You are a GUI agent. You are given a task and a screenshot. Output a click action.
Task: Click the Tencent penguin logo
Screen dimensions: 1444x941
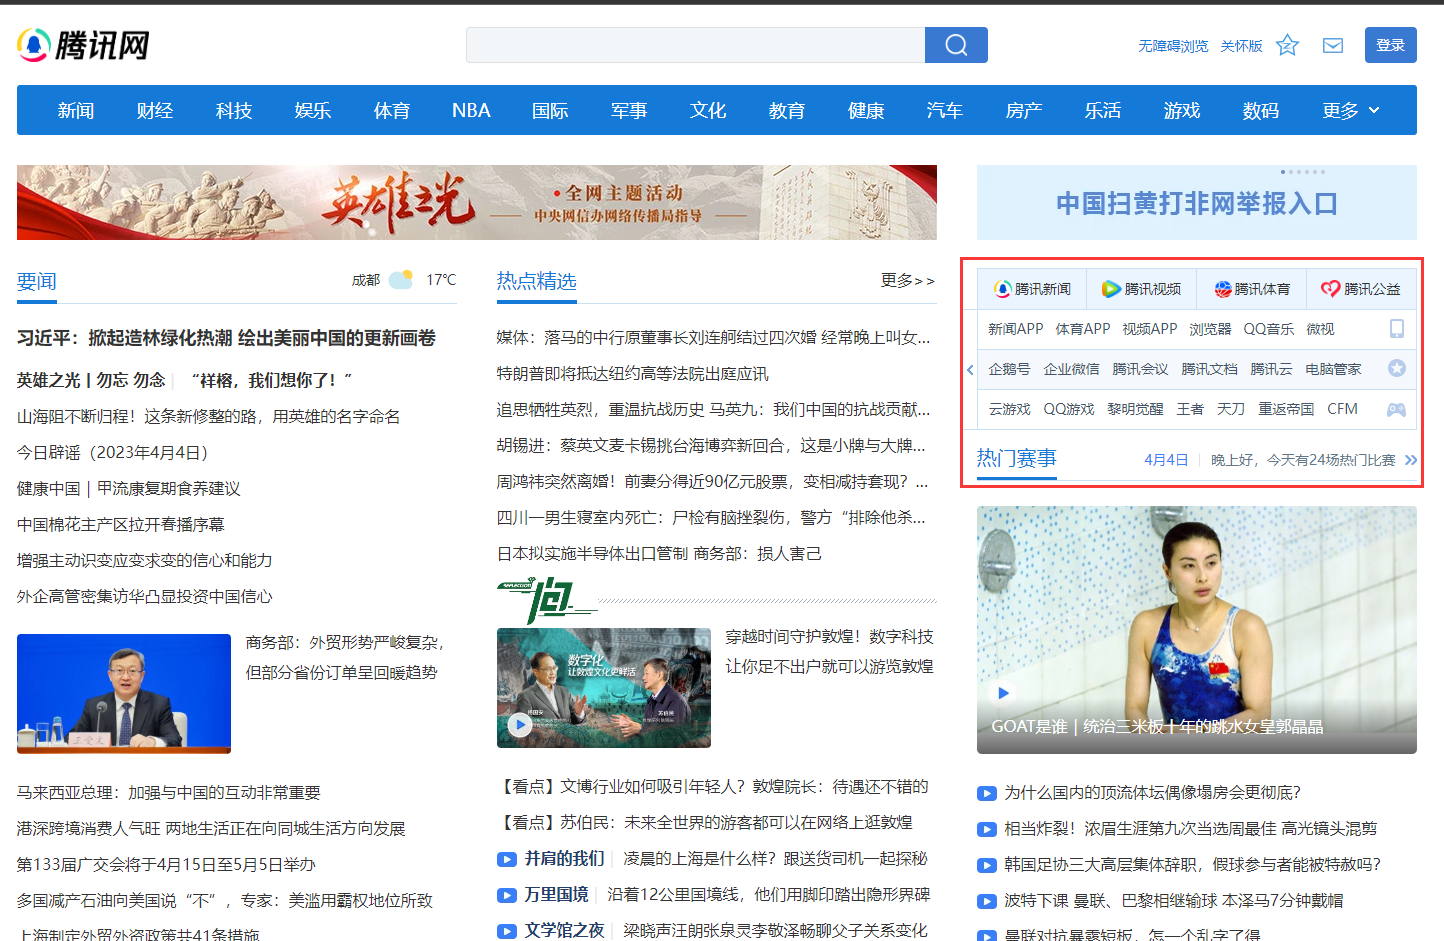[x=34, y=45]
